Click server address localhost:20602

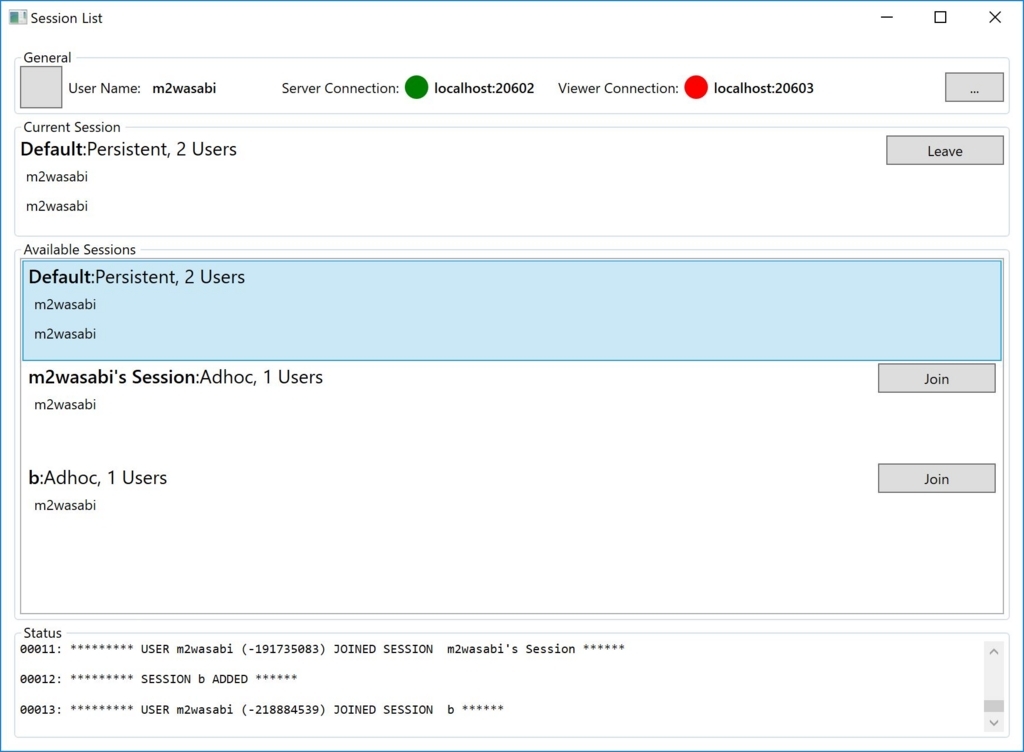[x=484, y=88]
